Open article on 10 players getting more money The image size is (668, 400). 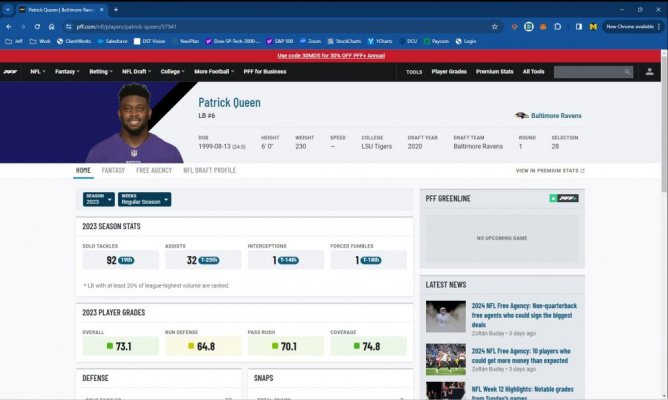pyautogui.click(x=521, y=356)
